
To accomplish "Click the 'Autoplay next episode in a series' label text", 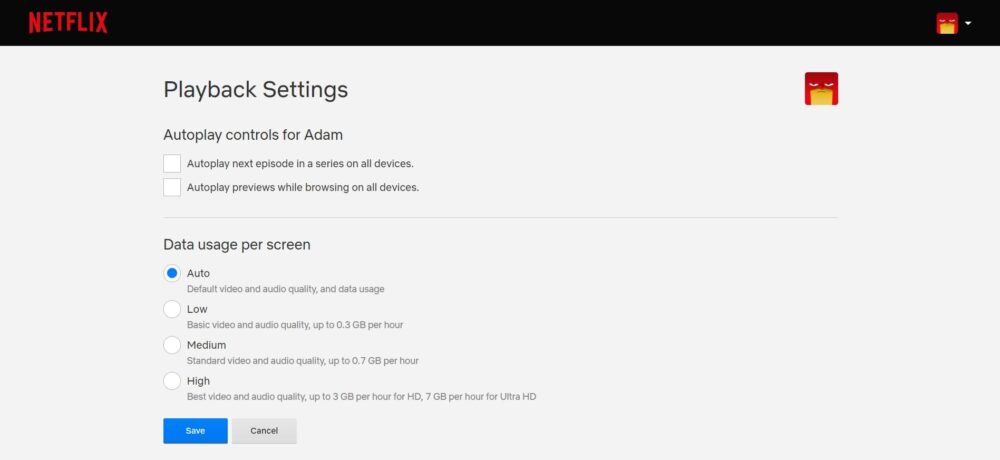I will coord(300,163).
